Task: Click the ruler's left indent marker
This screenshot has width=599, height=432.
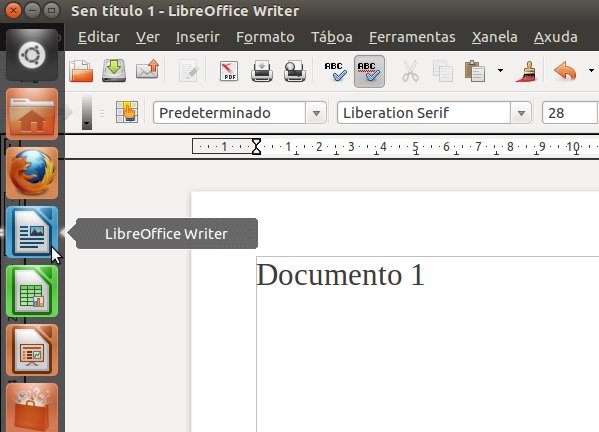Action: [256, 147]
